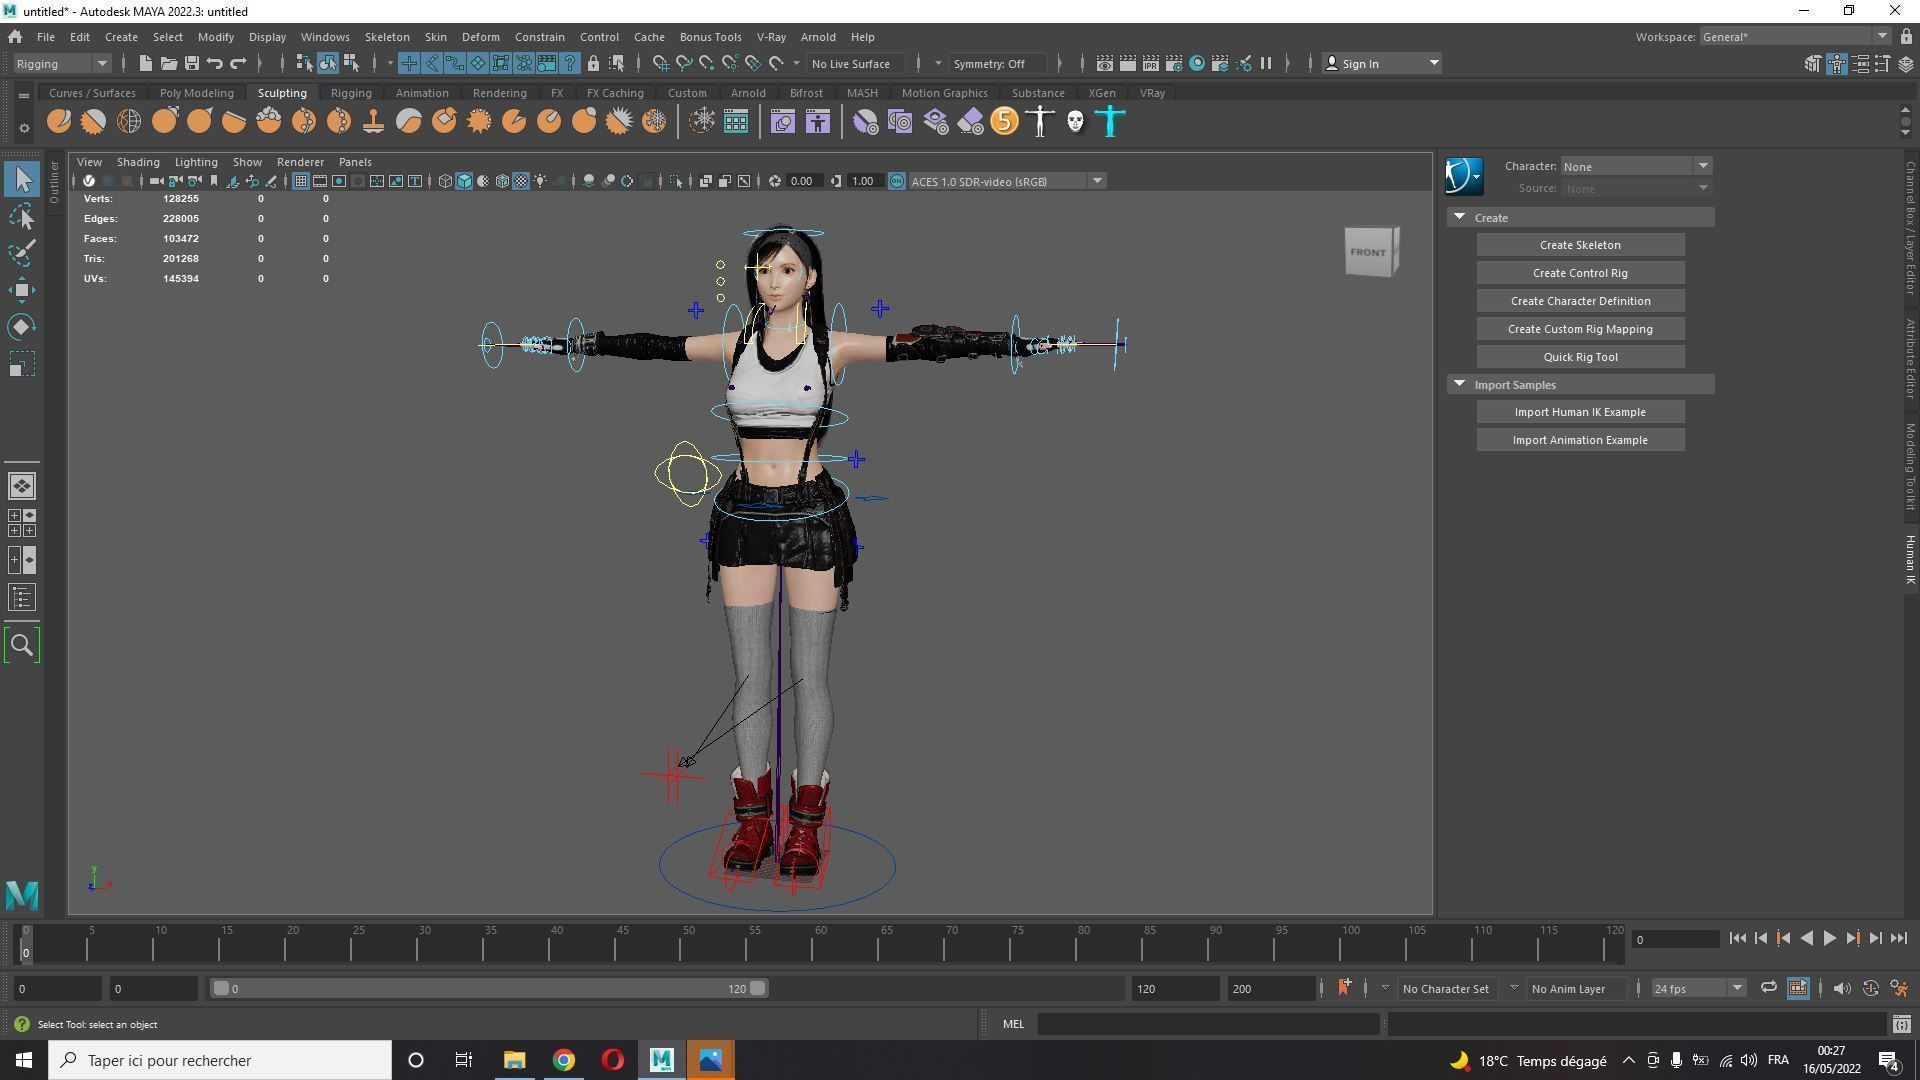Viewport: 1920px width, 1080px height.
Task: Toggle the color management ON button in viewport
Action: [x=897, y=181]
